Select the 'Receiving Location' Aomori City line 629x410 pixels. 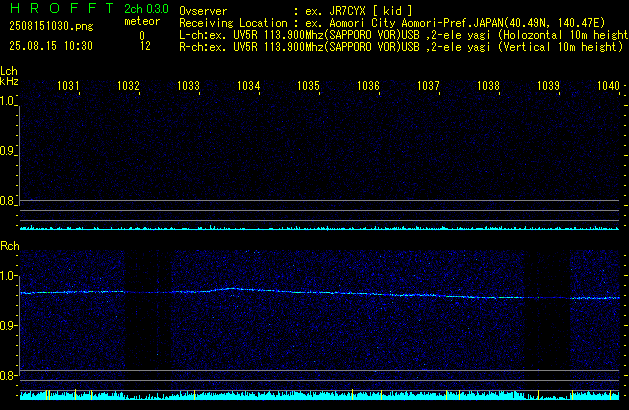click(392, 23)
